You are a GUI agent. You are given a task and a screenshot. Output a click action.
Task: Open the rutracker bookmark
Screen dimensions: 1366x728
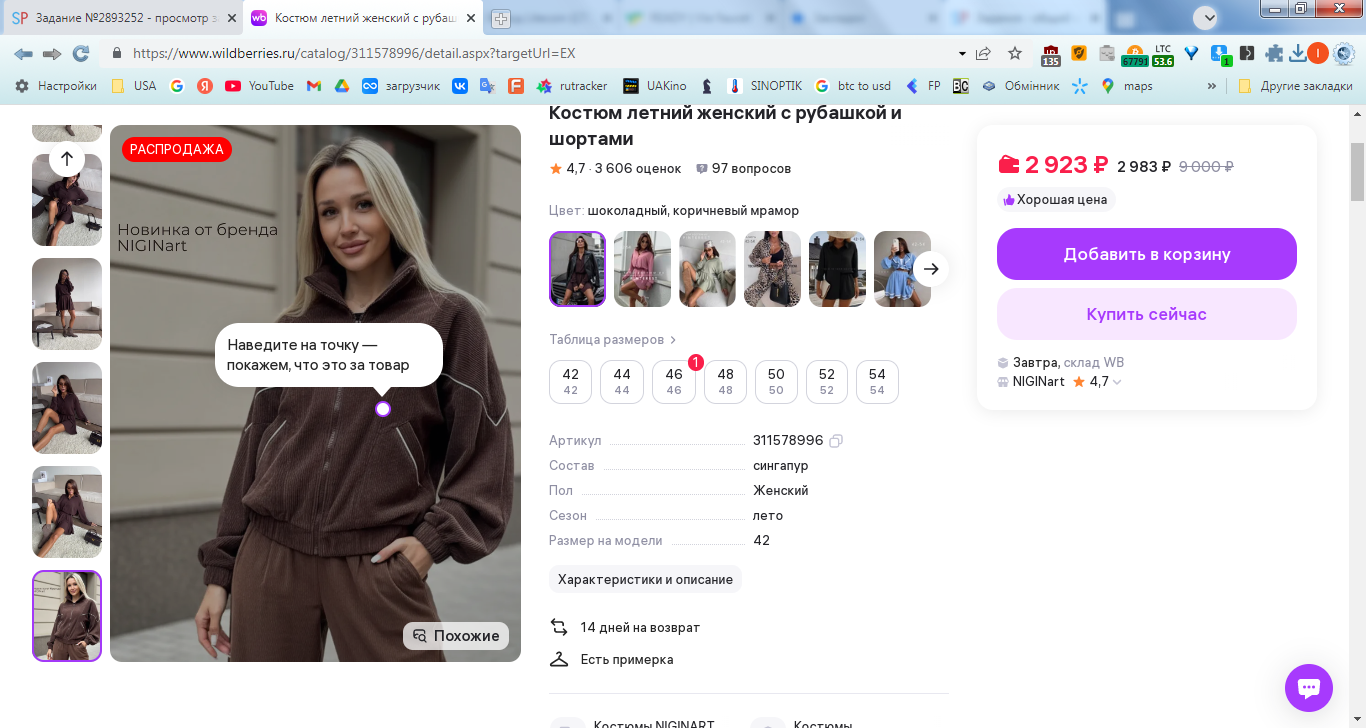click(x=571, y=86)
